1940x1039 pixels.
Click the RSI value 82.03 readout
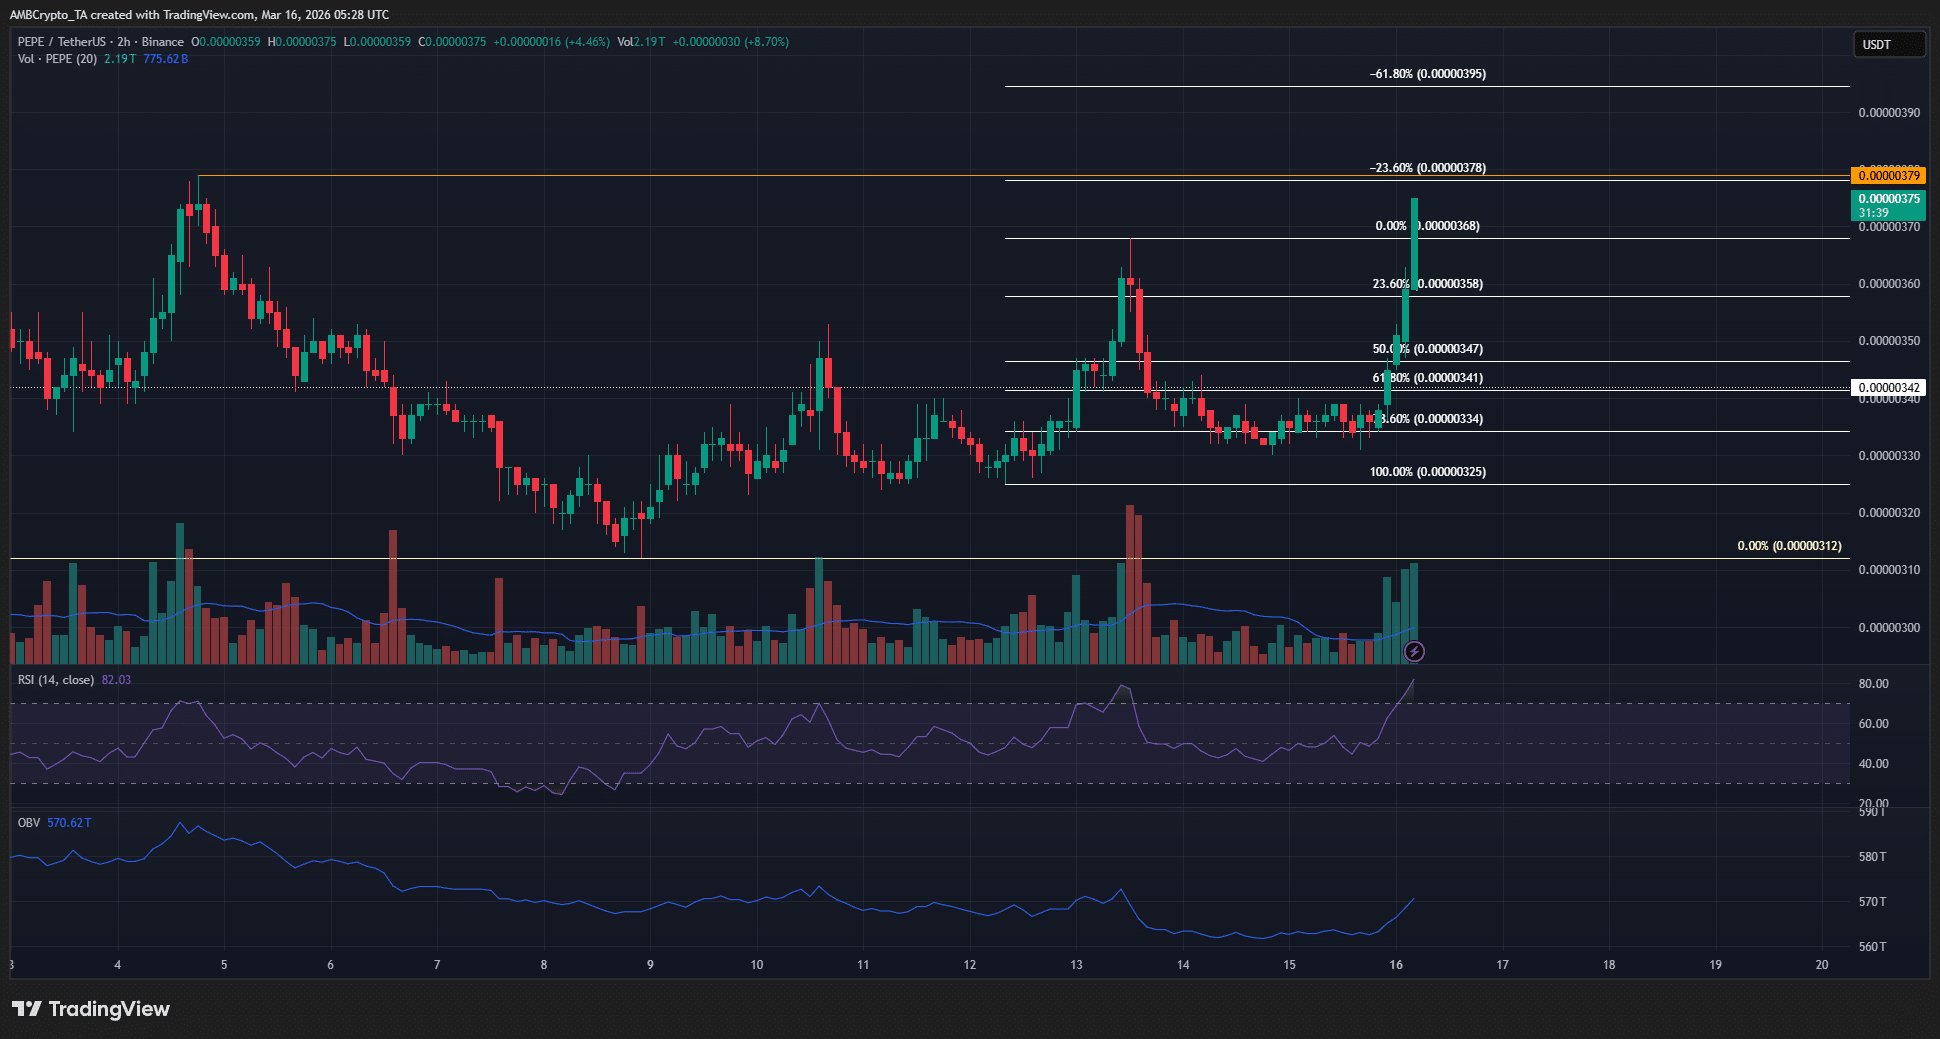click(117, 679)
